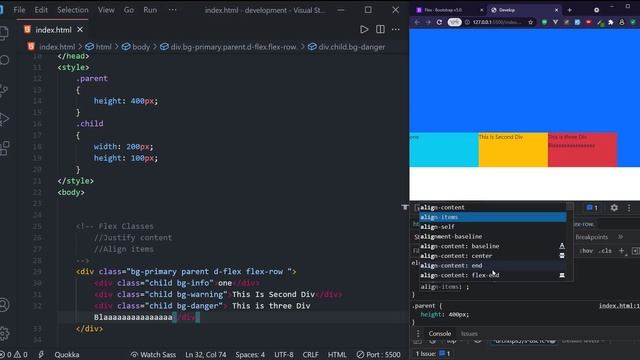Close the Develop browser tab
640x360 pixels.
pos(556,10)
